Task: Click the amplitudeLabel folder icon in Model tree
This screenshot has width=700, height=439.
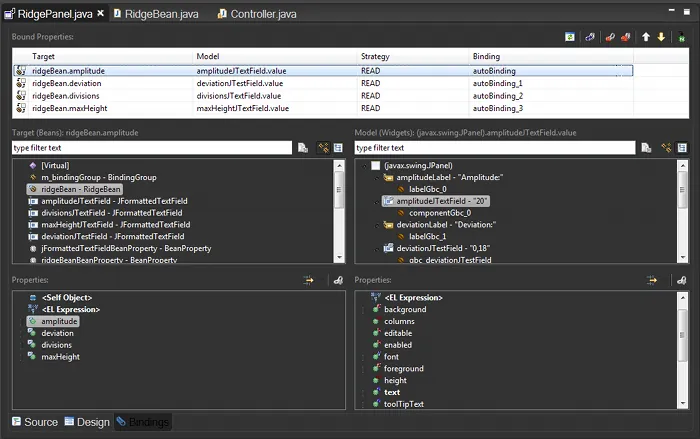Action: (388, 177)
